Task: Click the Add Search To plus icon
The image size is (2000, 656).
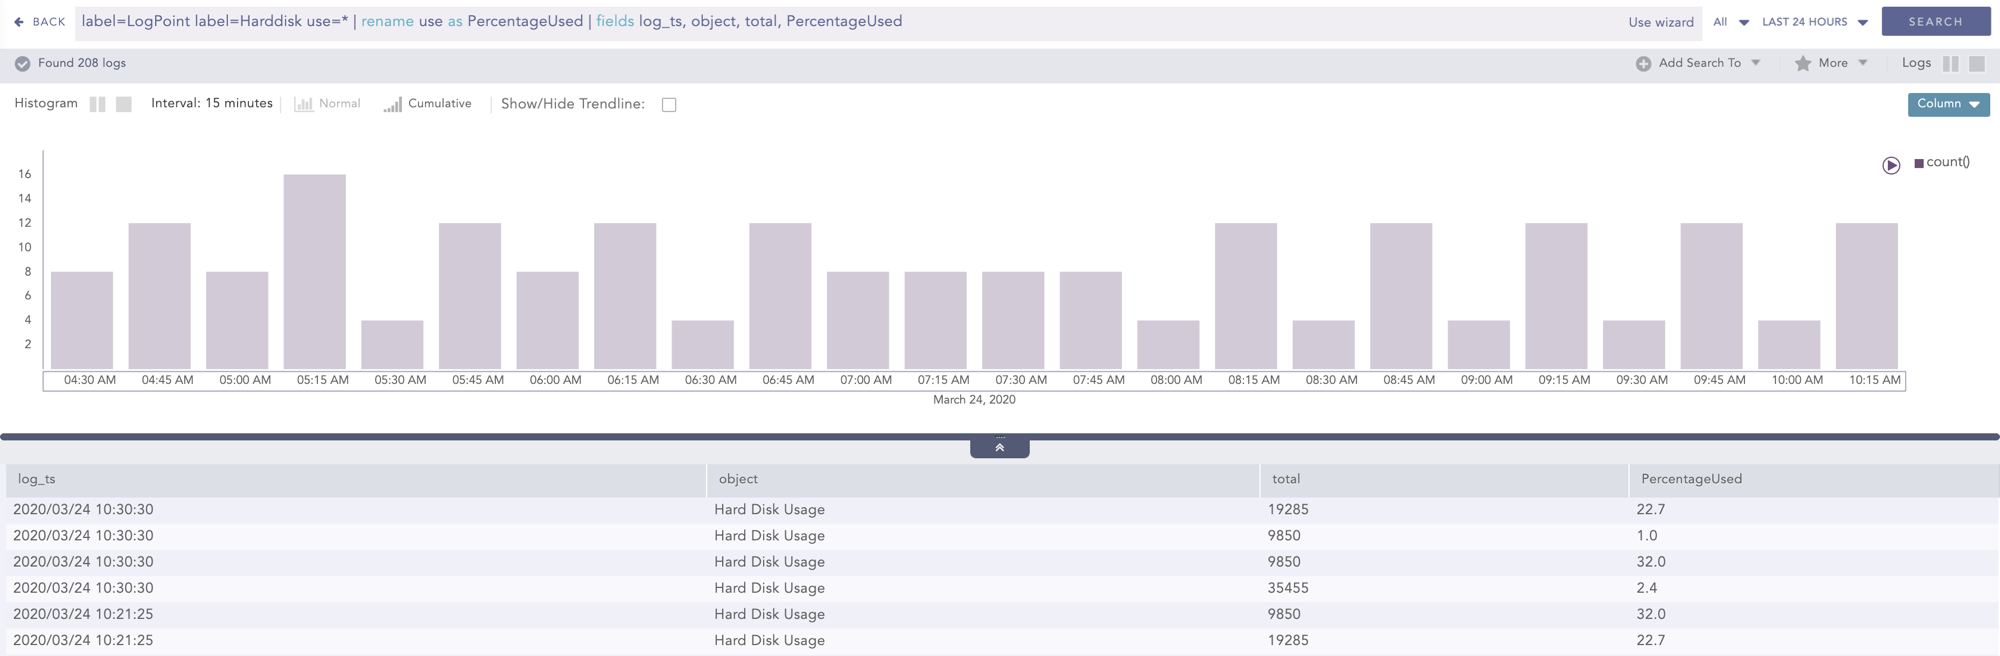Action: tap(1643, 64)
